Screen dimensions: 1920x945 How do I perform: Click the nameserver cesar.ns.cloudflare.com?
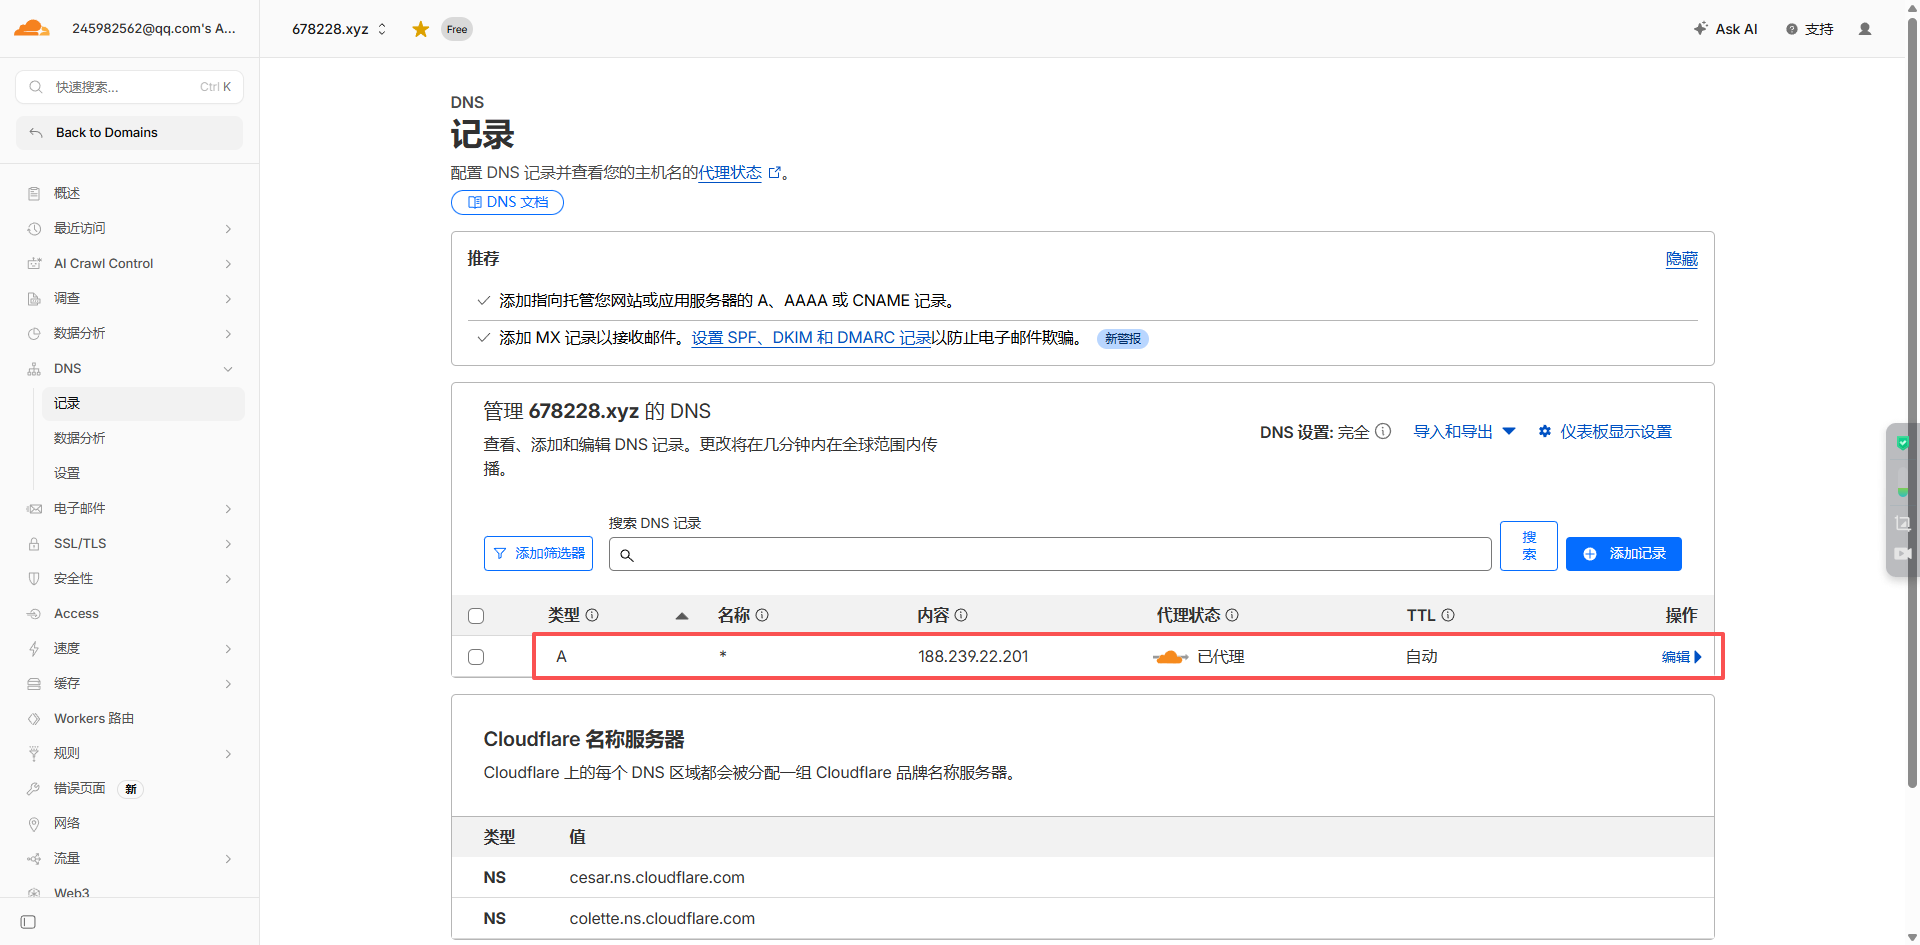(x=657, y=877)
